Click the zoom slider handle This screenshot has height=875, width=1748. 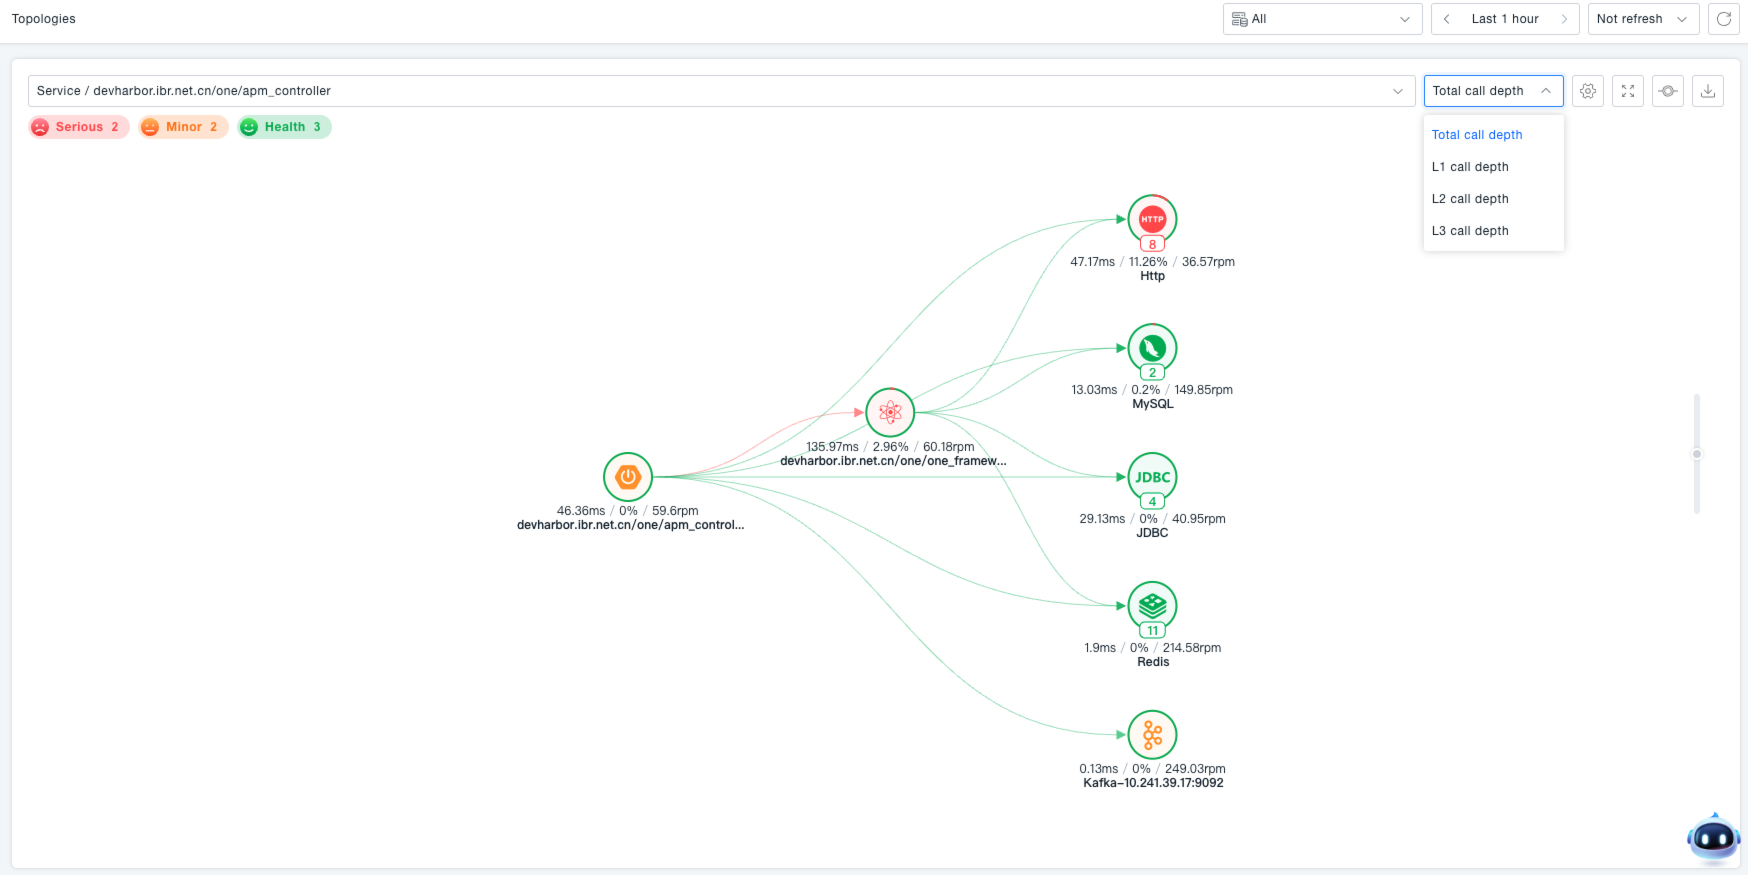point(1696,454)
